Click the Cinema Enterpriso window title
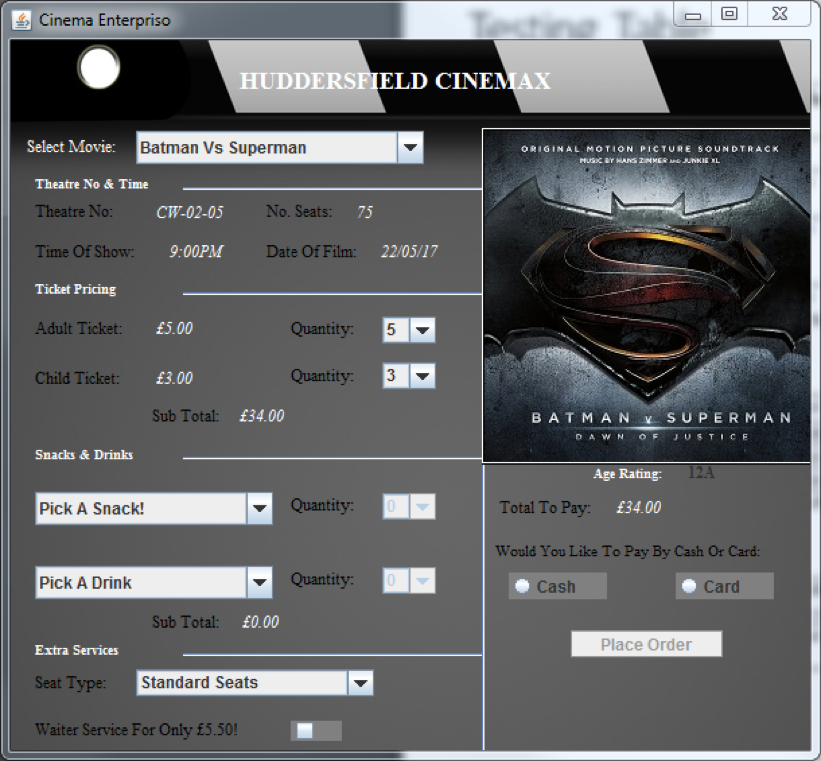 [104, 20]
